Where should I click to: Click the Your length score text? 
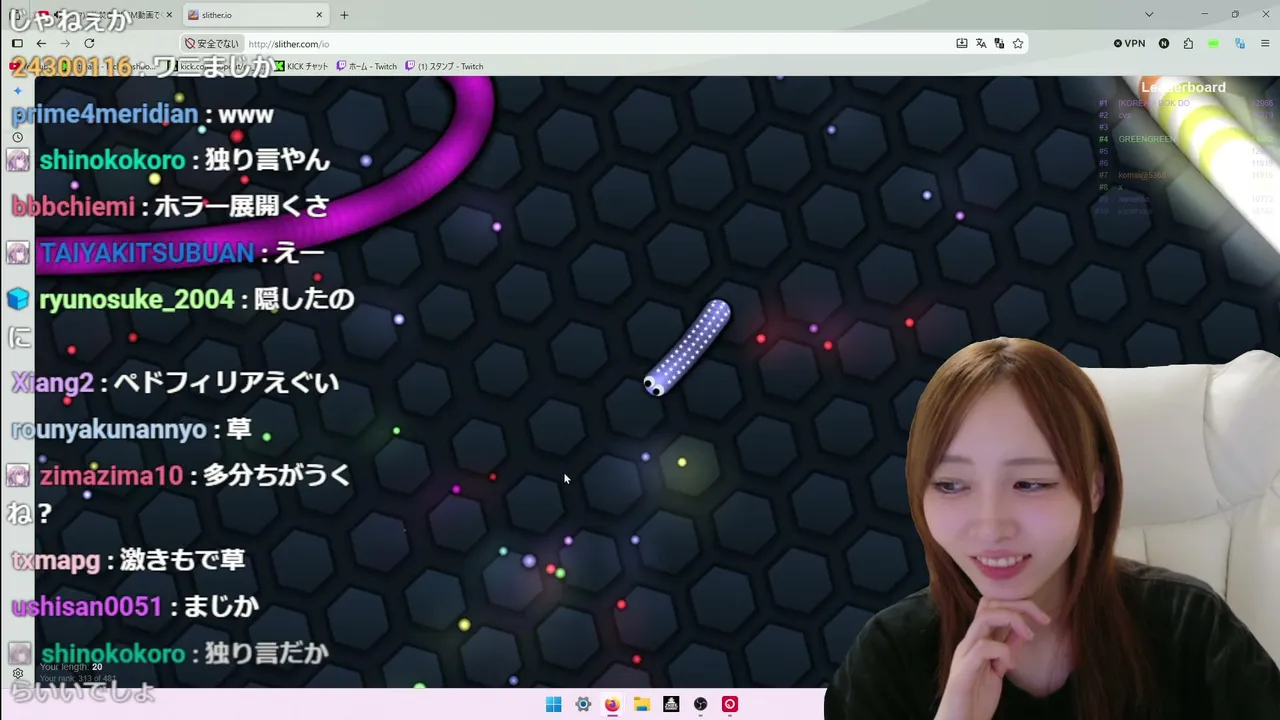click(x=71, y=667)
